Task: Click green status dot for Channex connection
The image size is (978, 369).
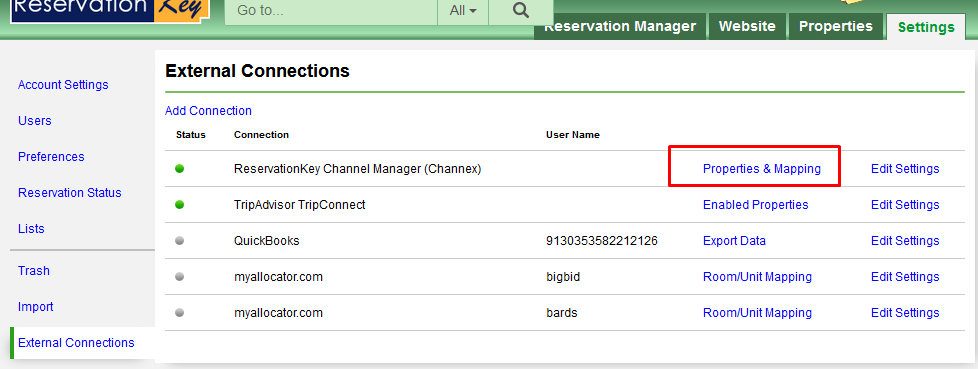Action: click(180, 169)
